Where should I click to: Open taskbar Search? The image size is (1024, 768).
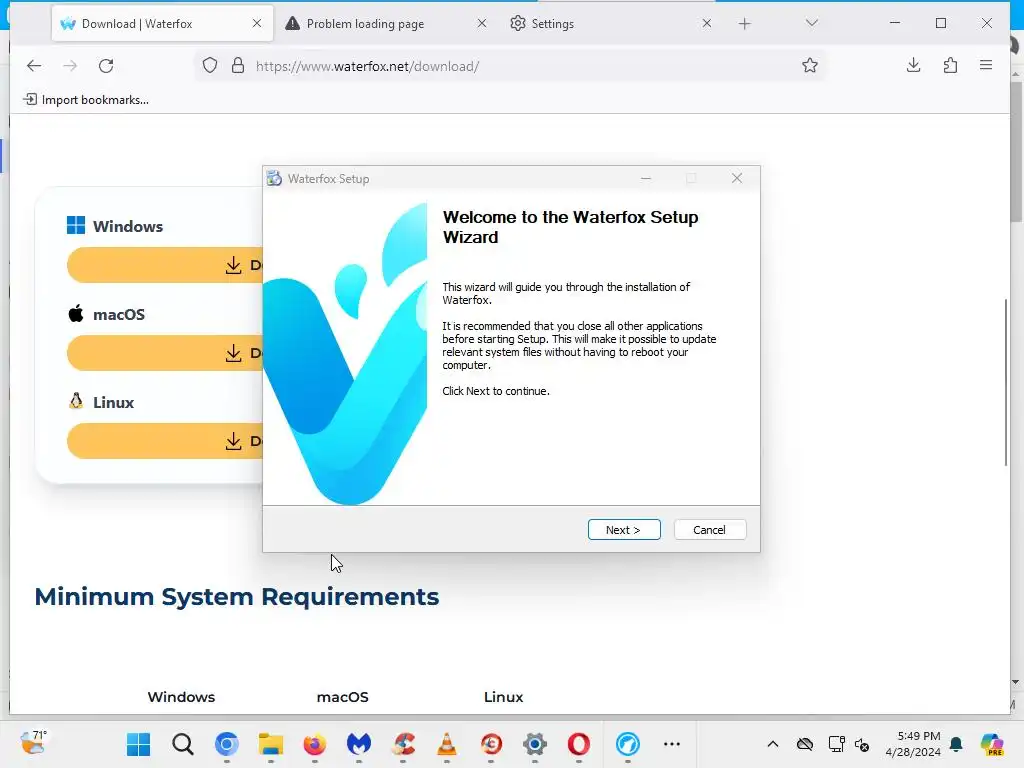click(x=183, y=744)
